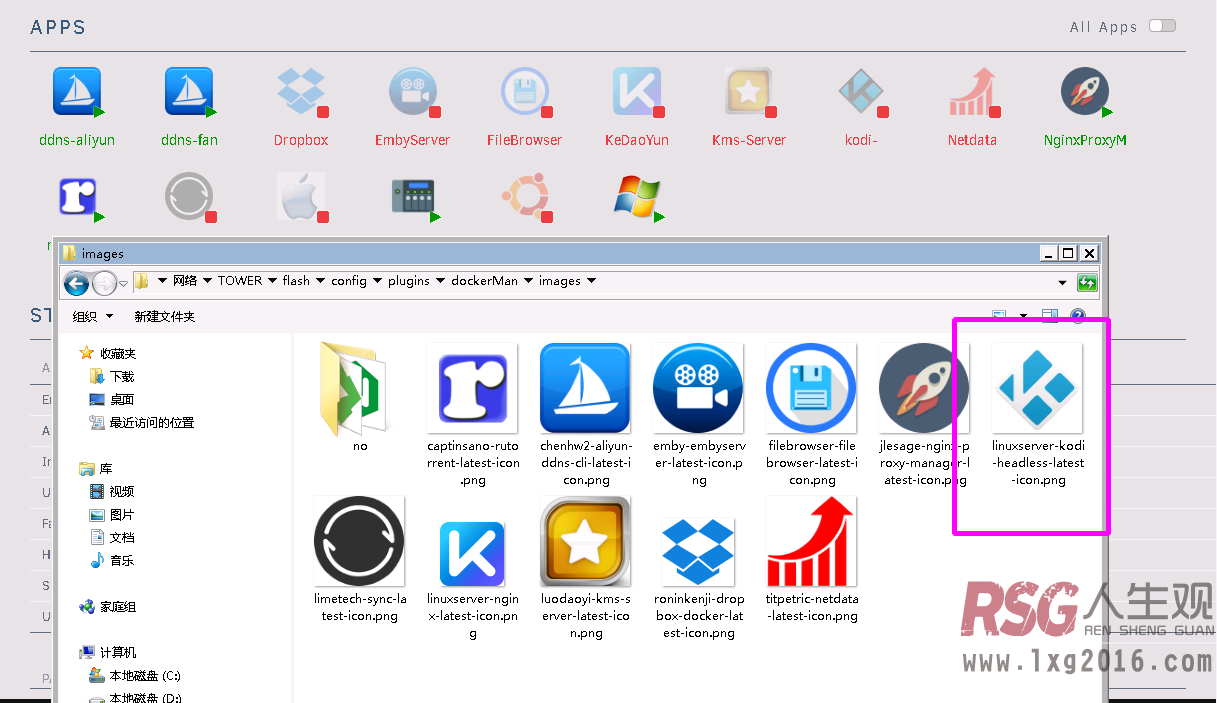Open the recent locations arrow beside forward button
This screenshot has width=1217, height=703.
(x=123, y=285)
